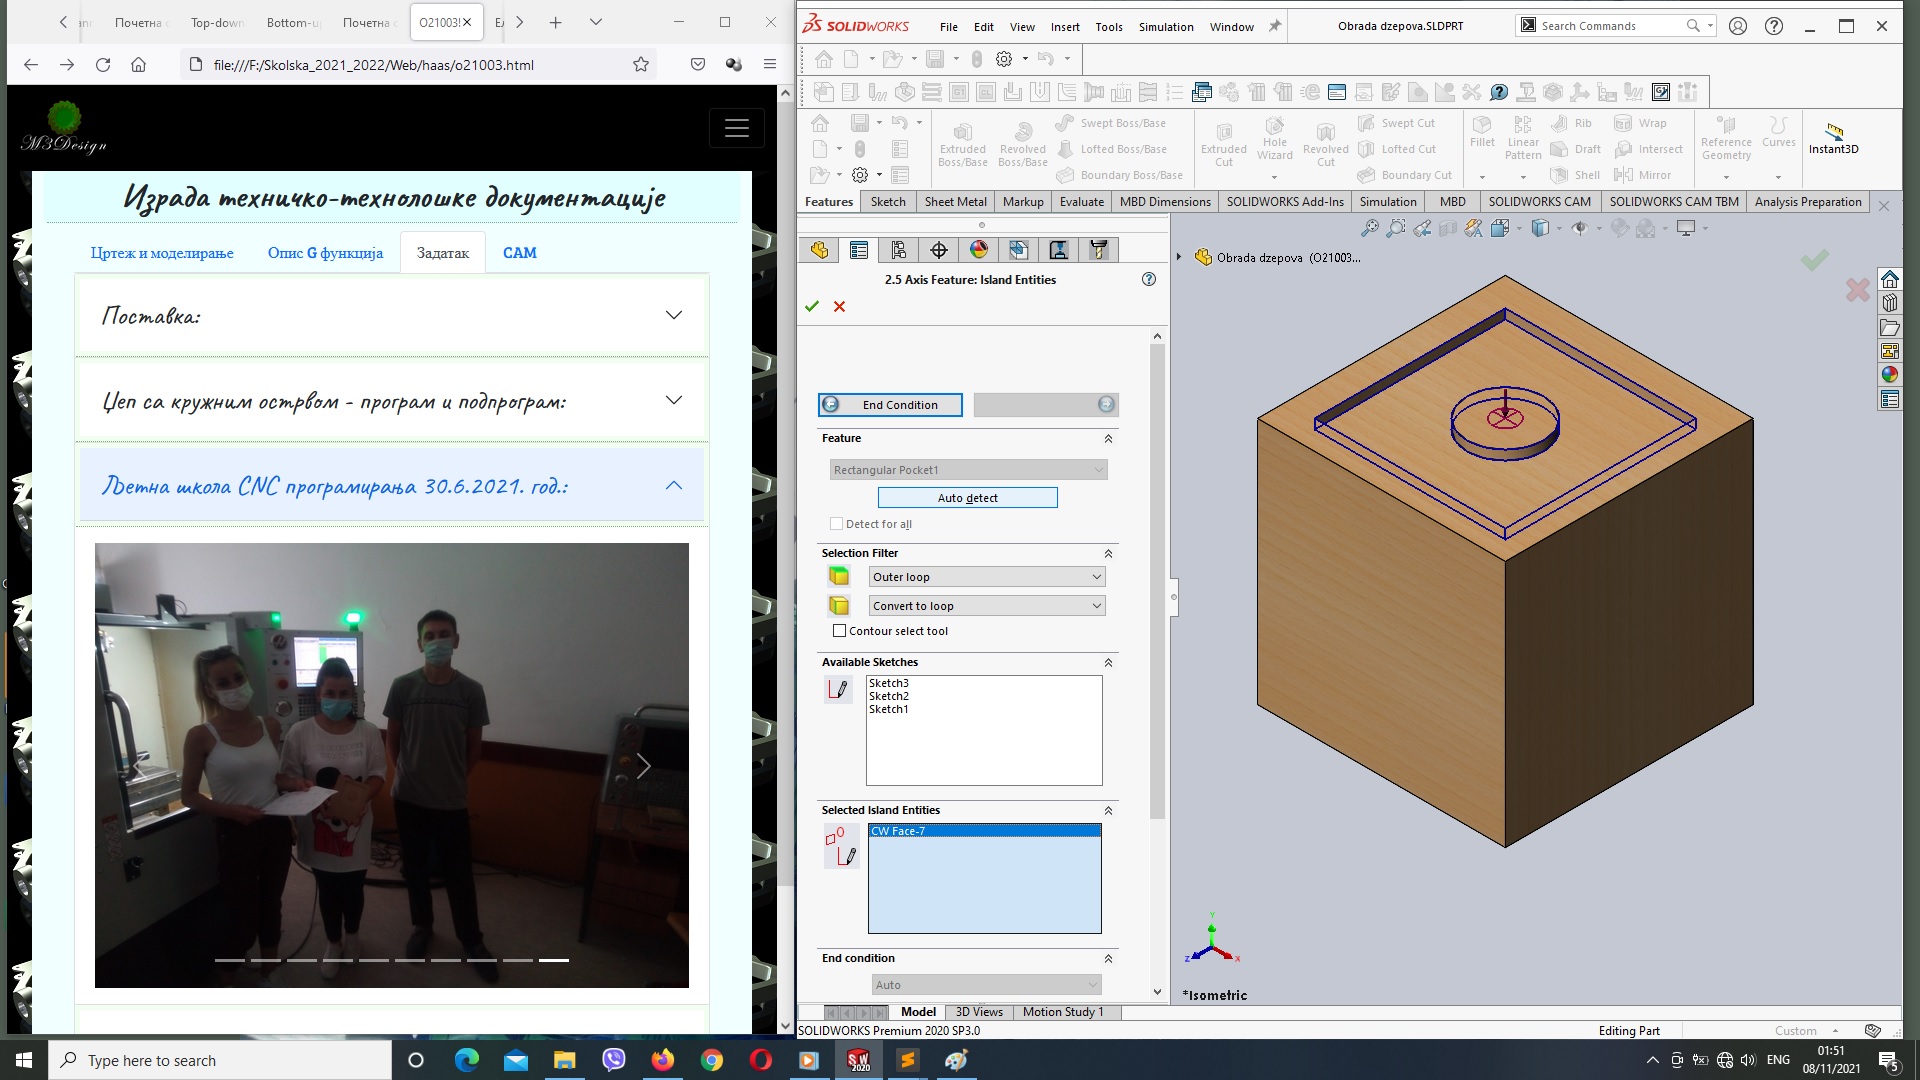Expand the Поставка accordion section
1920x1080 pixels.
tap(392, 316)
